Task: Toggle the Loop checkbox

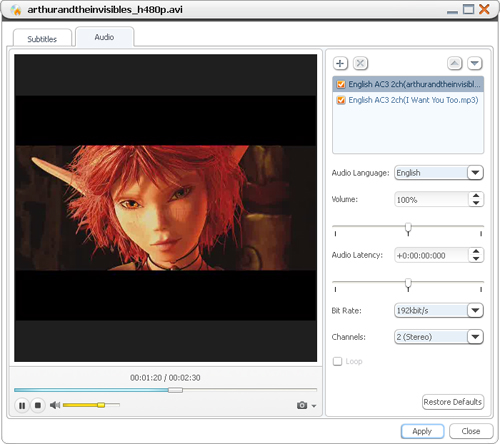Action: [x=337, y=361]
